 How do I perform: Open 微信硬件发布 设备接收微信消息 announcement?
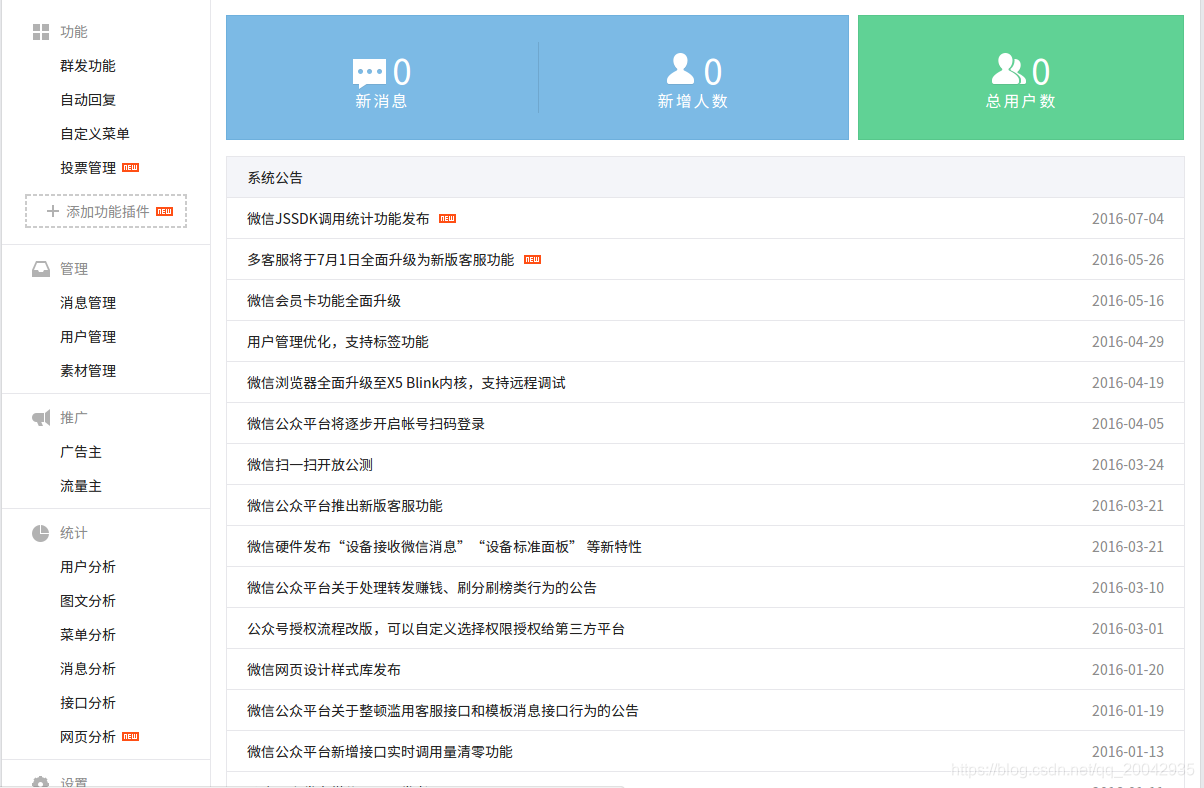click(444, 547)
